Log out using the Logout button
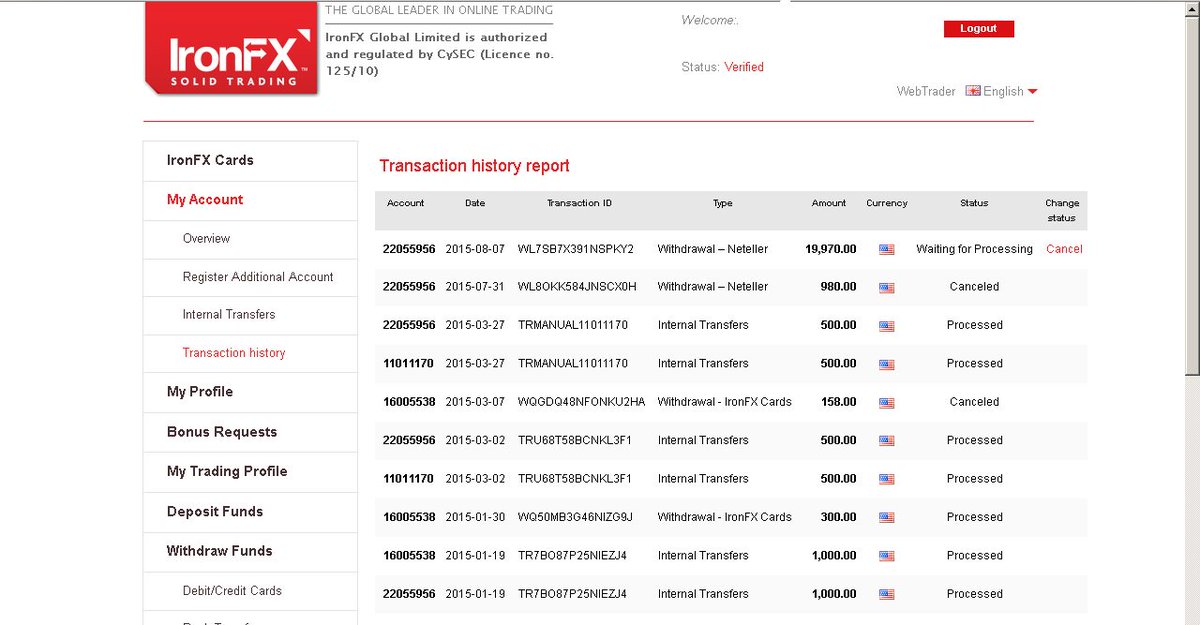The width and height of the screenshot is (1200, 625). tap(979, 29)
